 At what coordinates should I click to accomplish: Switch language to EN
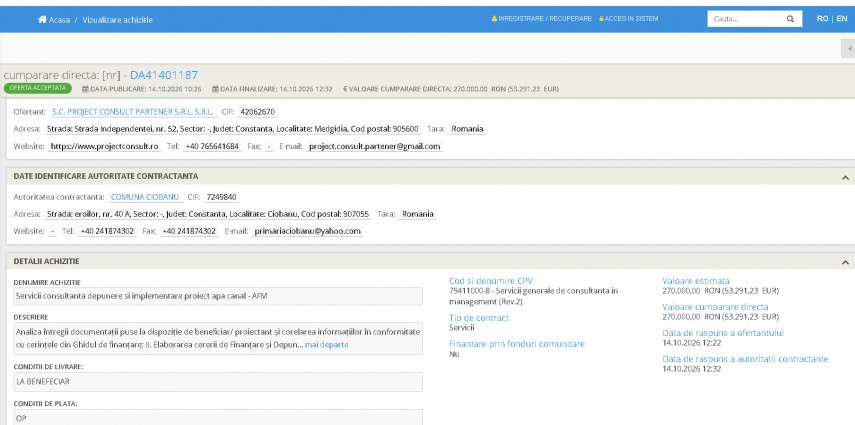(842, 19)
